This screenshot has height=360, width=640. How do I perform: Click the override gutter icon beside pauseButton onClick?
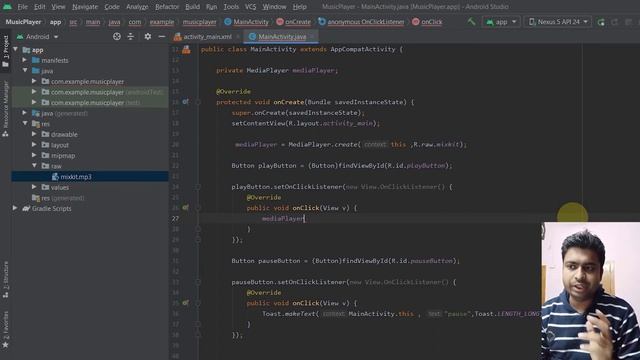click(x=186, y=303)
